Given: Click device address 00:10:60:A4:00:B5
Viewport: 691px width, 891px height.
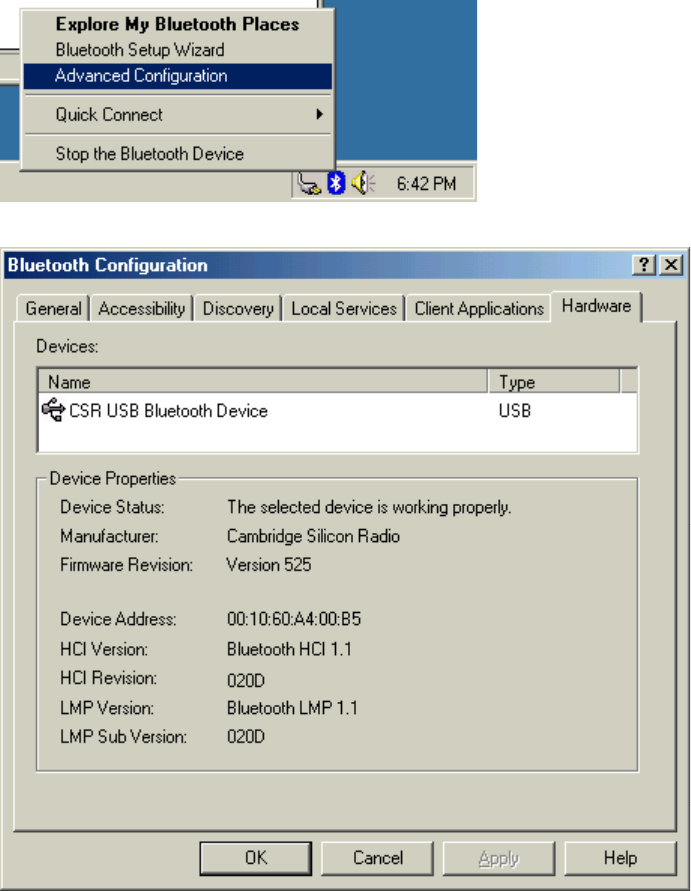Looking at the screenshot, I should 294,619.
